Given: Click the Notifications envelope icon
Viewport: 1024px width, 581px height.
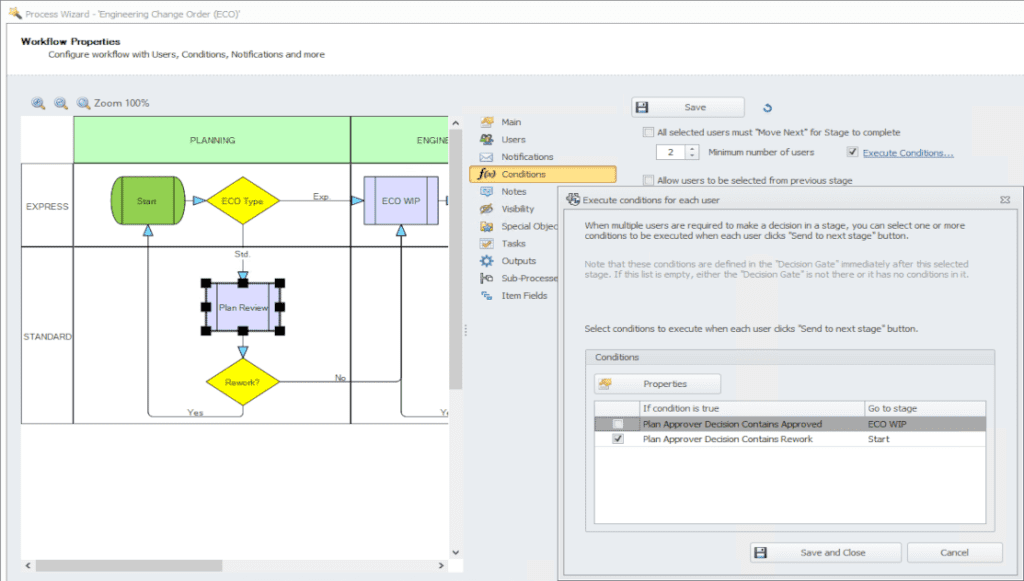Looking at the screenshot, I should click(487, 157).
